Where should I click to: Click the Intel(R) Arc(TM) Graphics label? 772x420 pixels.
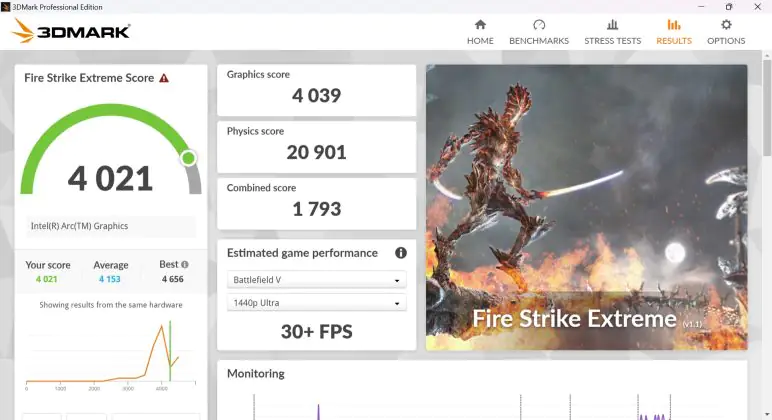79,226
